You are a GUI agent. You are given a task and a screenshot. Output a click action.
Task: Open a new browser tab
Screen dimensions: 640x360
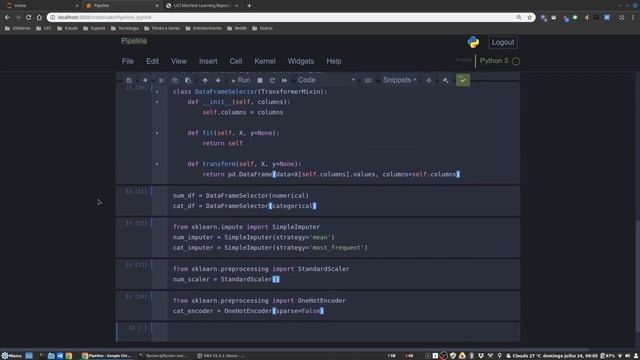point(249,6)
